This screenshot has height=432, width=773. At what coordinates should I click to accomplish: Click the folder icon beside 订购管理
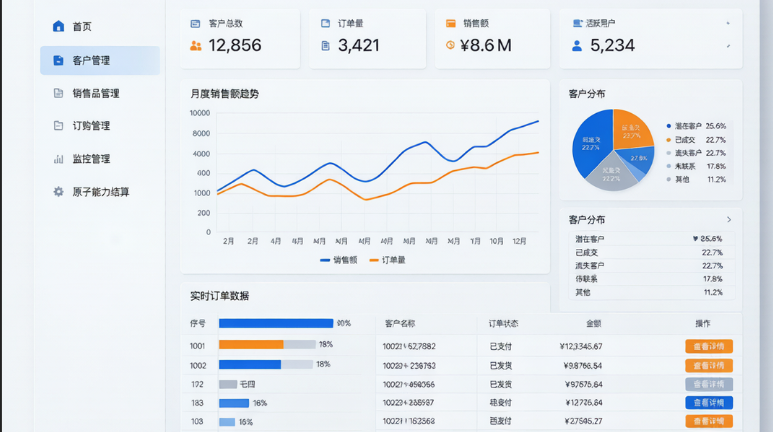pyautogui.click(x=58, y=125)
